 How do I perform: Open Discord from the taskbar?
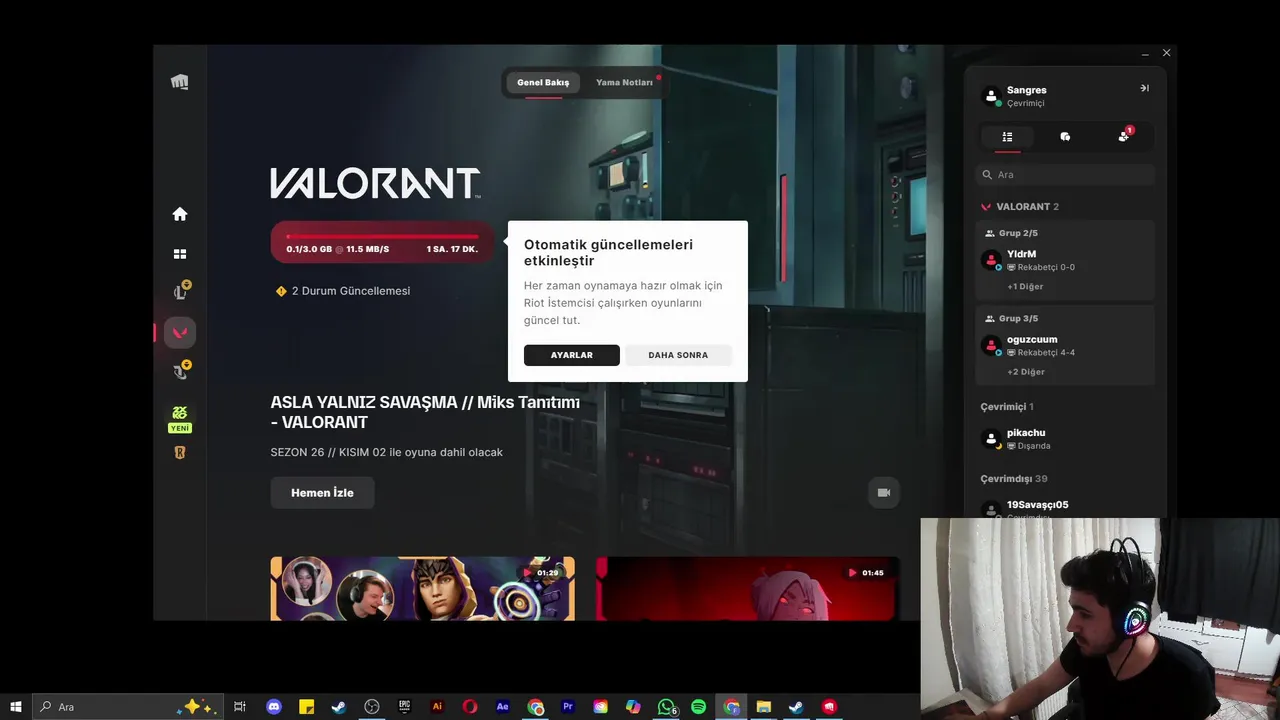pyautogui.click(x=274, y=706)
